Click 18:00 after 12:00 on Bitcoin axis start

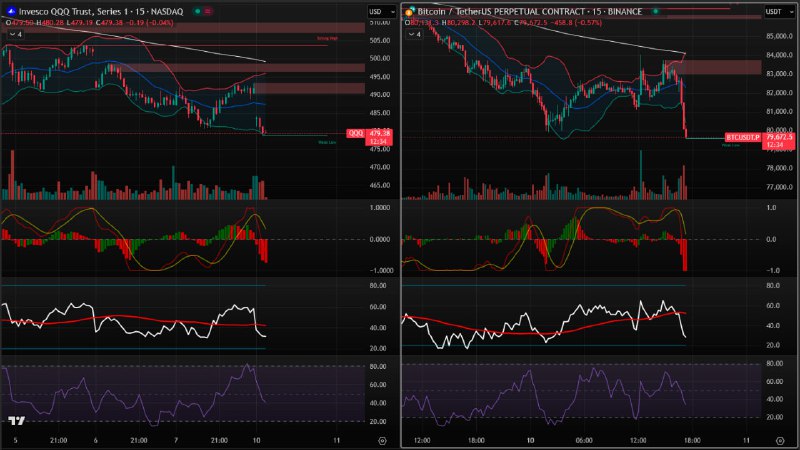coord(476,440)
